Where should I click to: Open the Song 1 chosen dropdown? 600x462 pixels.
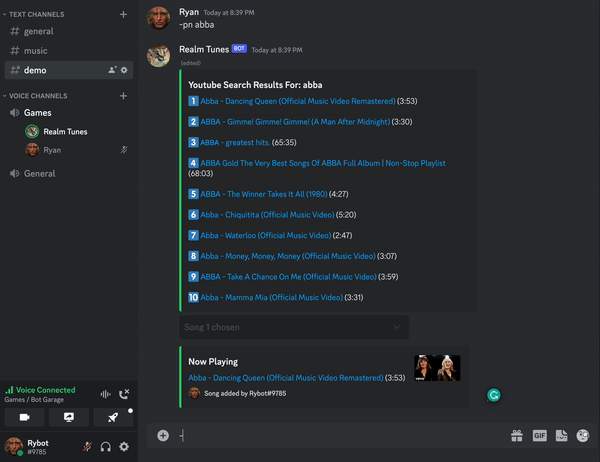294,327
